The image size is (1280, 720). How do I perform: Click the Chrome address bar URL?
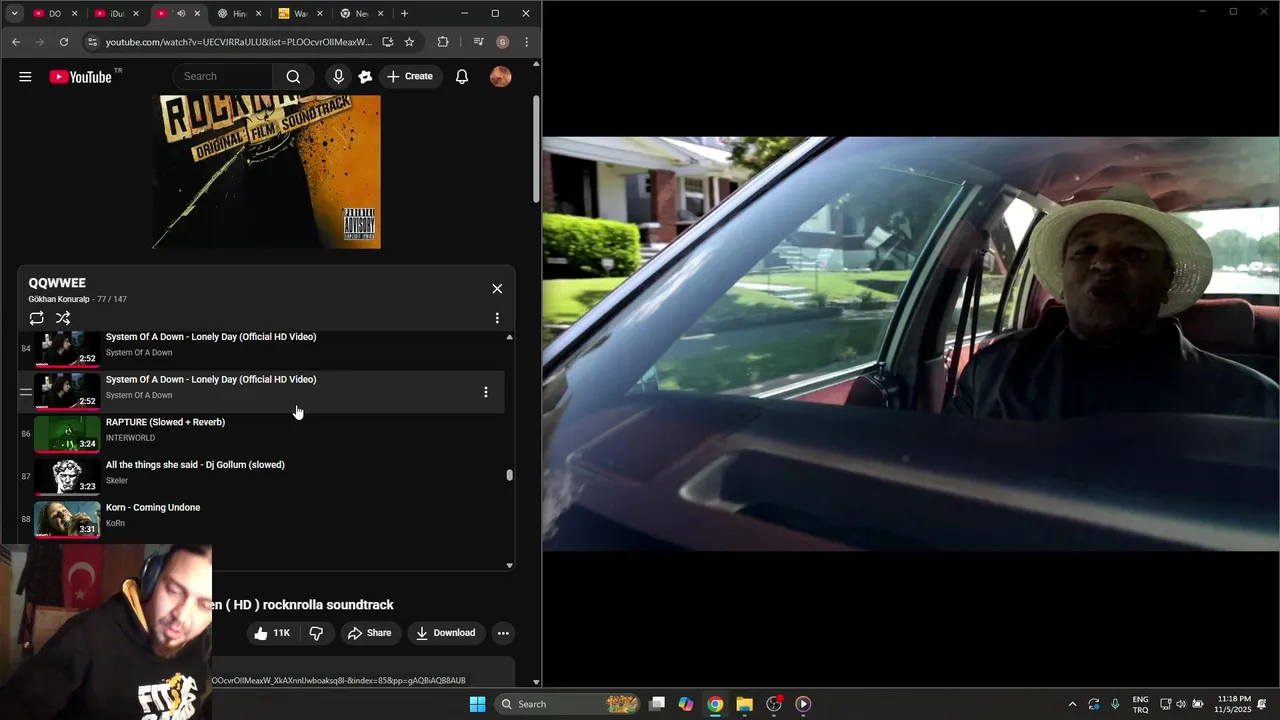(238, 42)
